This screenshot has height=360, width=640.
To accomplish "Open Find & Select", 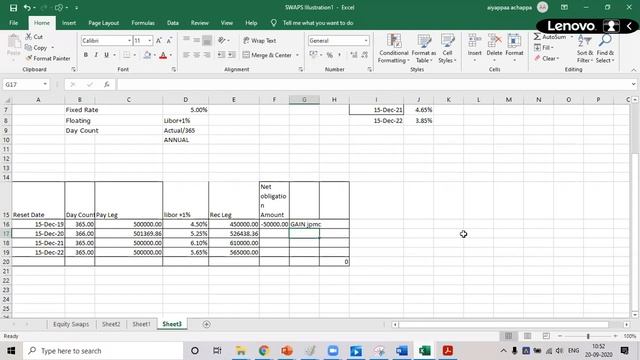I will click(605, 49).
